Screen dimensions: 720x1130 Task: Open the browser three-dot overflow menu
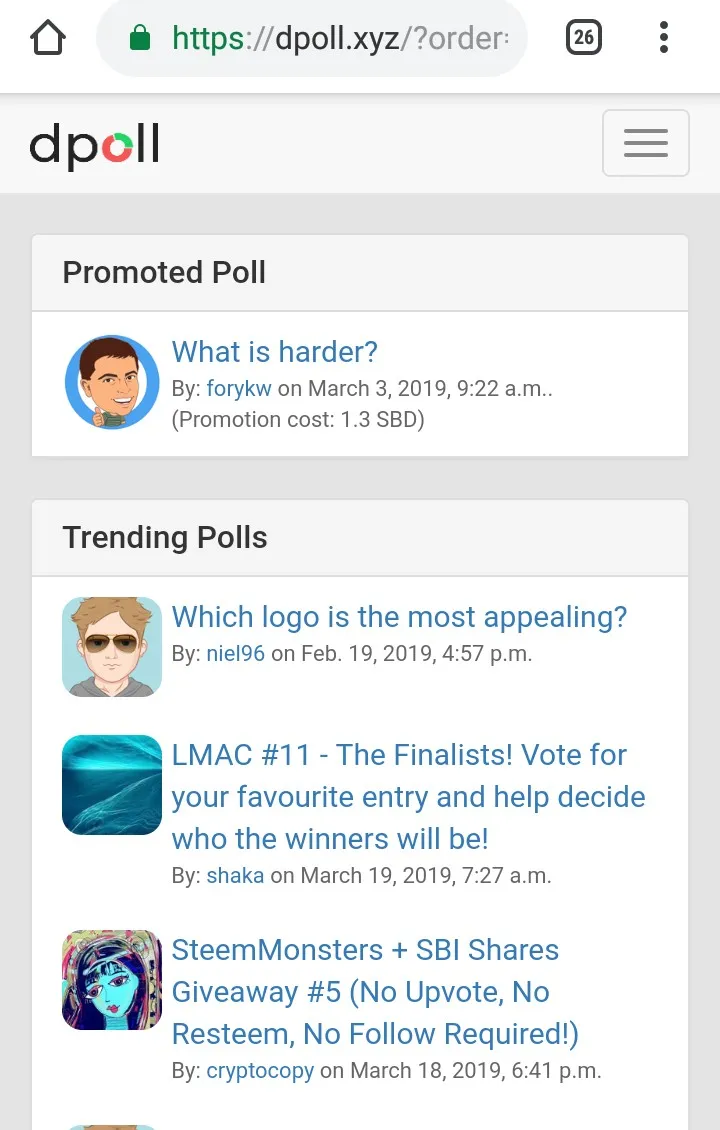(663, 39)
